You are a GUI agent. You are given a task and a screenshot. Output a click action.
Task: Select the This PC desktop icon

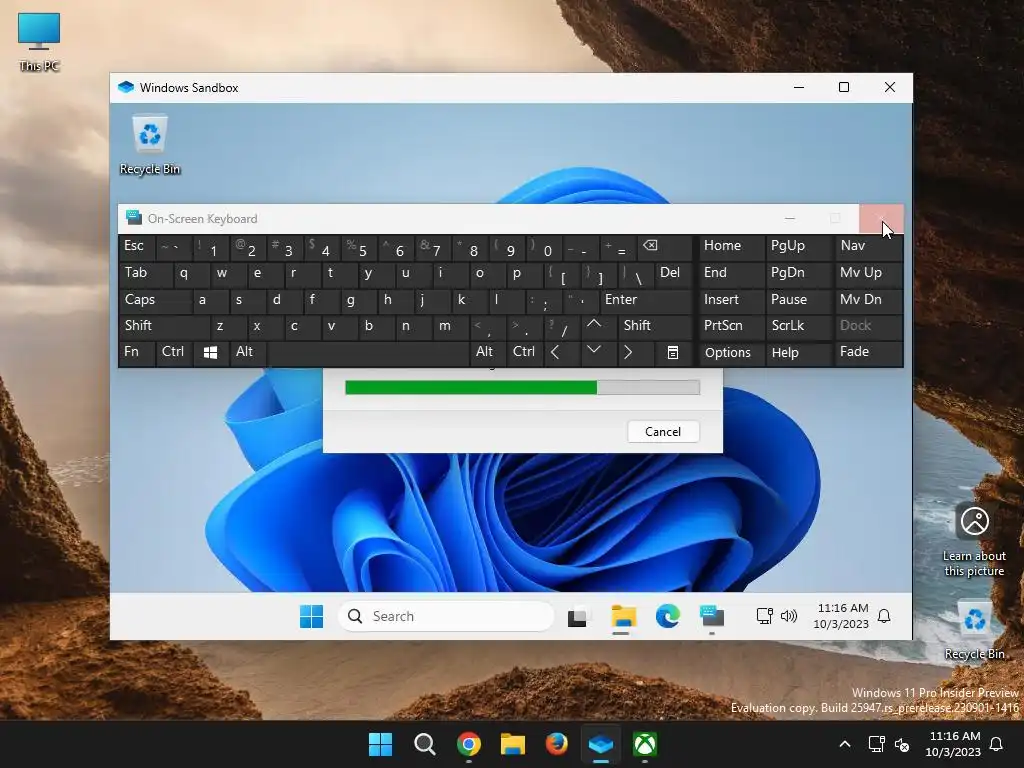[x=39, y=42]
